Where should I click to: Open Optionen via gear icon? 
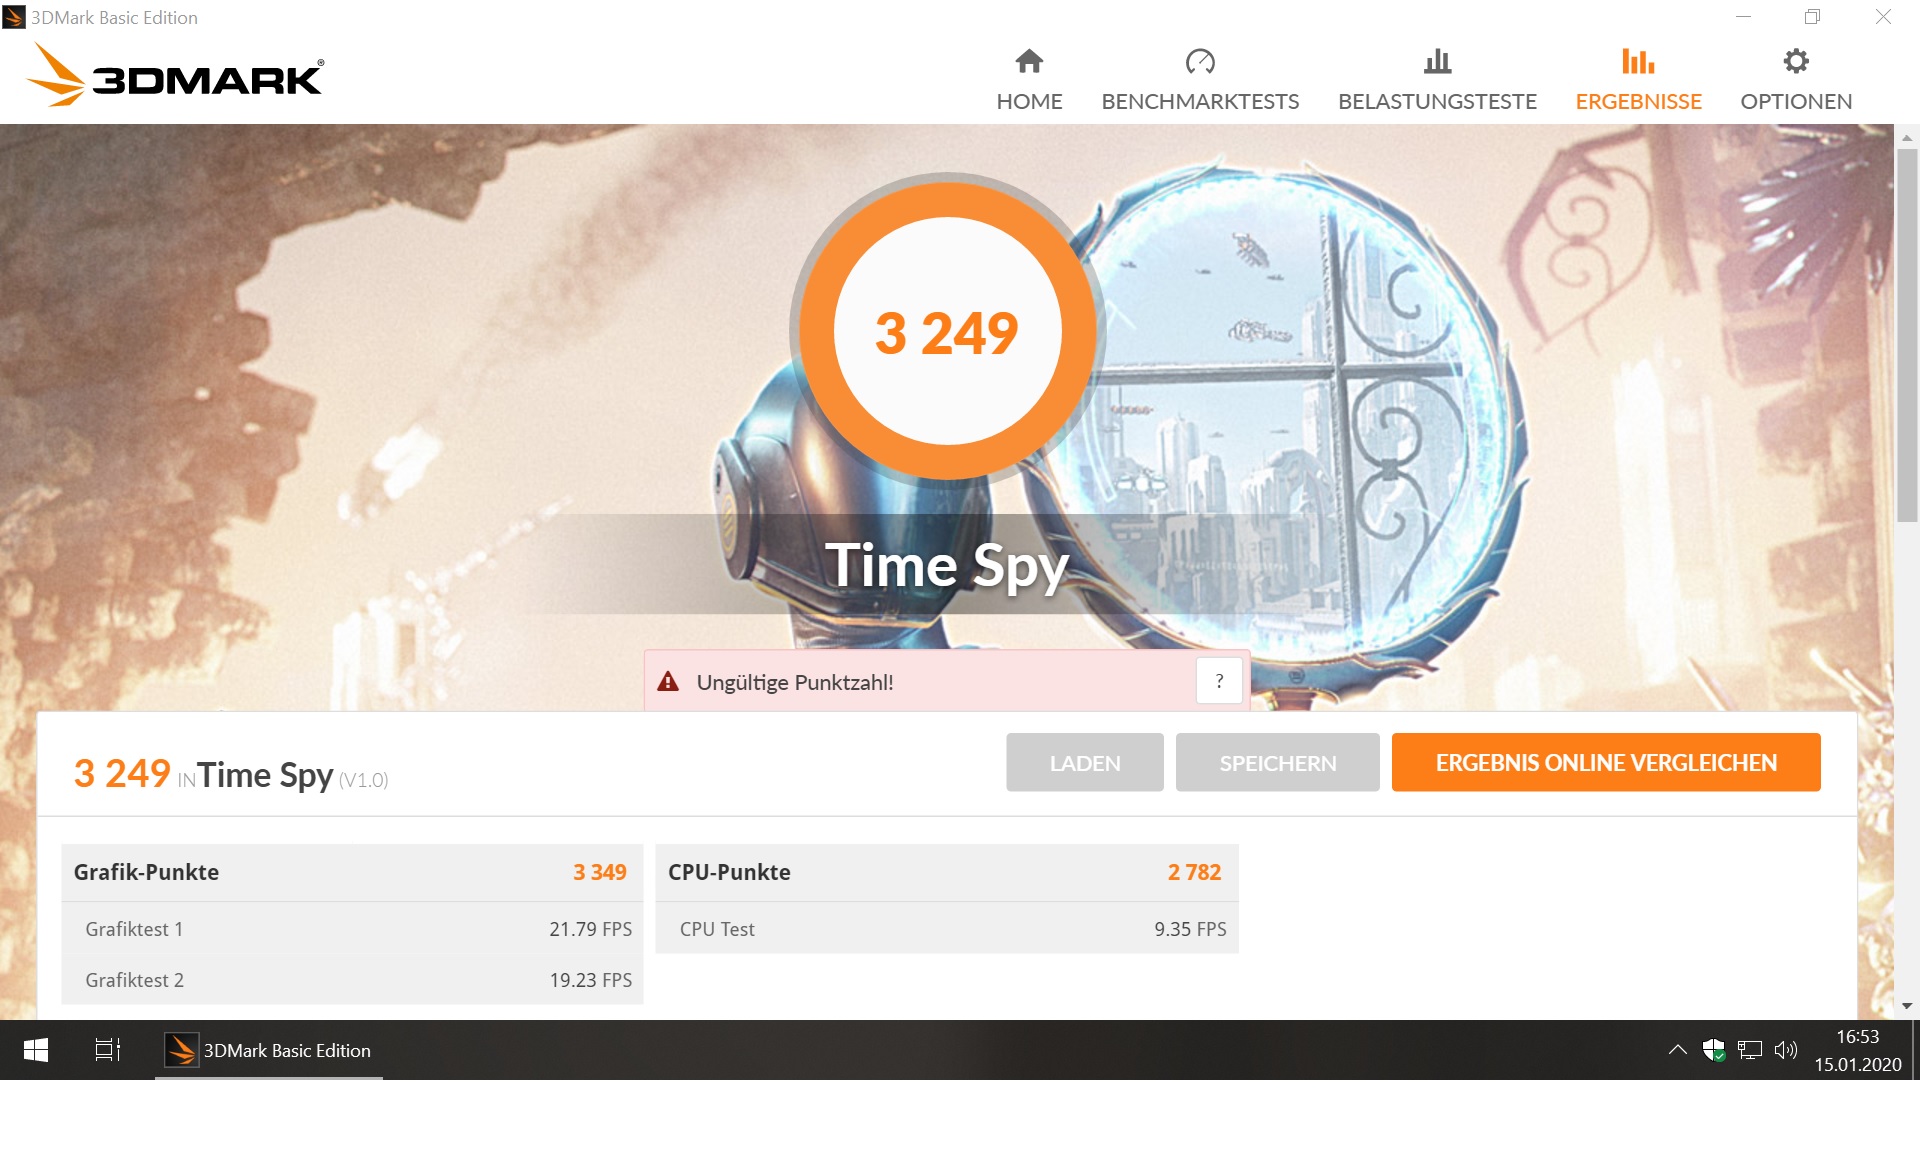pos(1796,61)
